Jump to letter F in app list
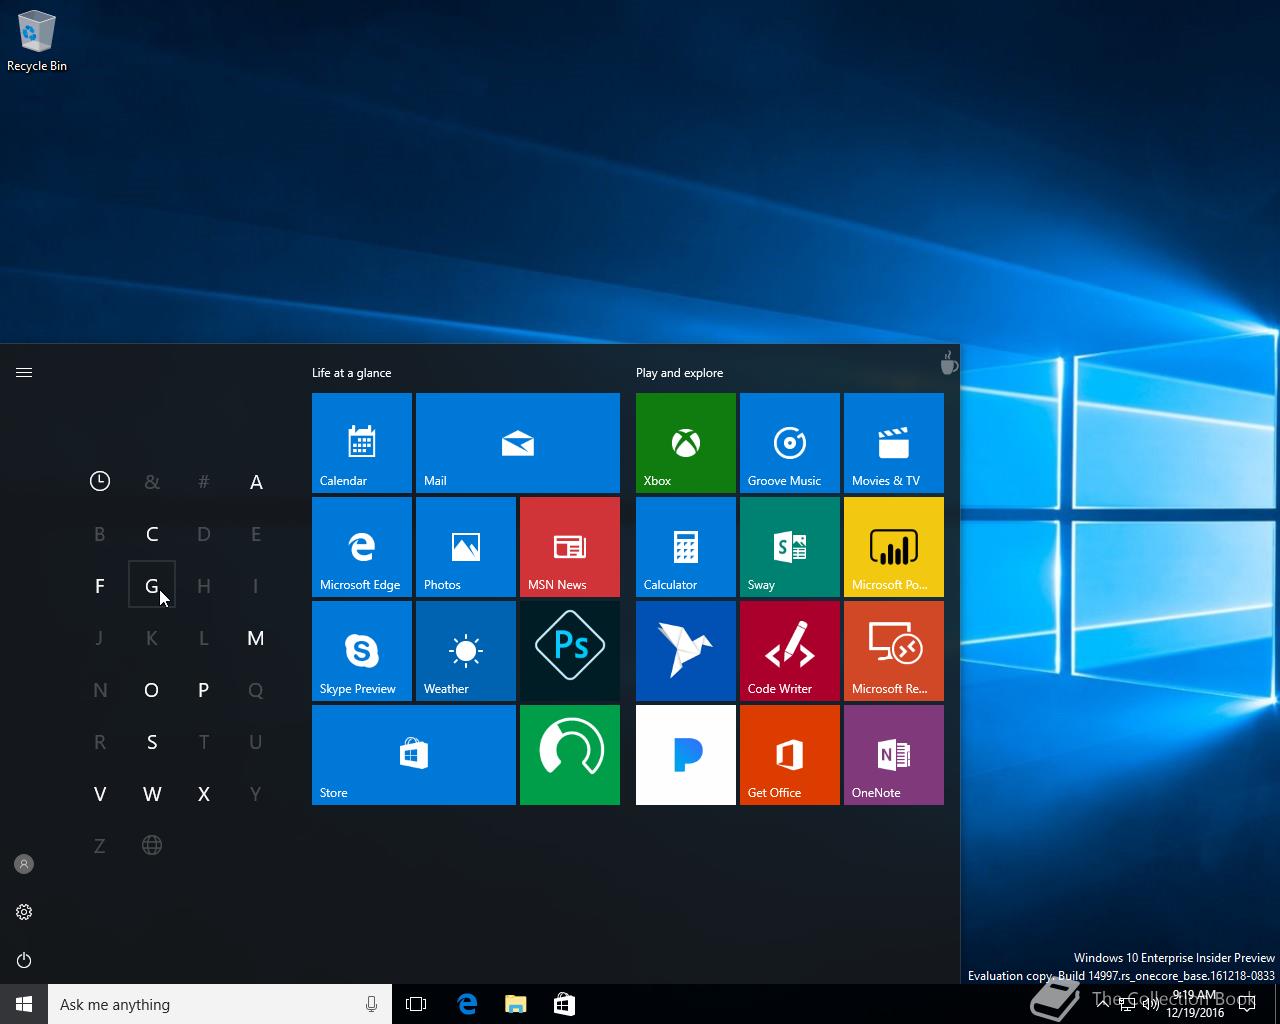Image resolution: width=1280 pixels, height=1024 pixels. pyautogui.click(x=100, y=586)
